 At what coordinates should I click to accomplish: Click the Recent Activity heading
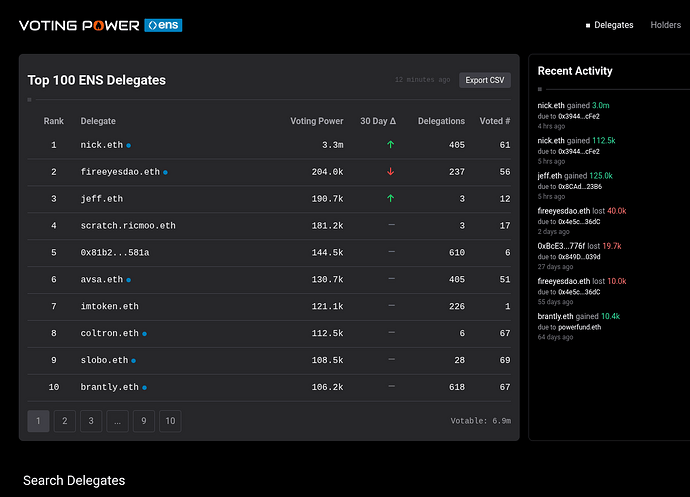575,71
